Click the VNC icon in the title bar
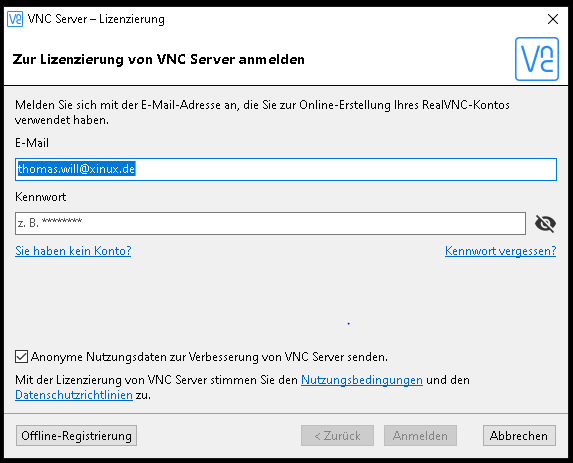 [15, 19]
